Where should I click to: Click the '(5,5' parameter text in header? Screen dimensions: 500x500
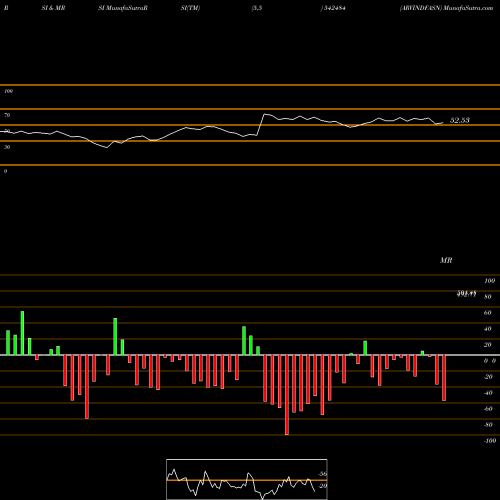[x=257, y=8]
